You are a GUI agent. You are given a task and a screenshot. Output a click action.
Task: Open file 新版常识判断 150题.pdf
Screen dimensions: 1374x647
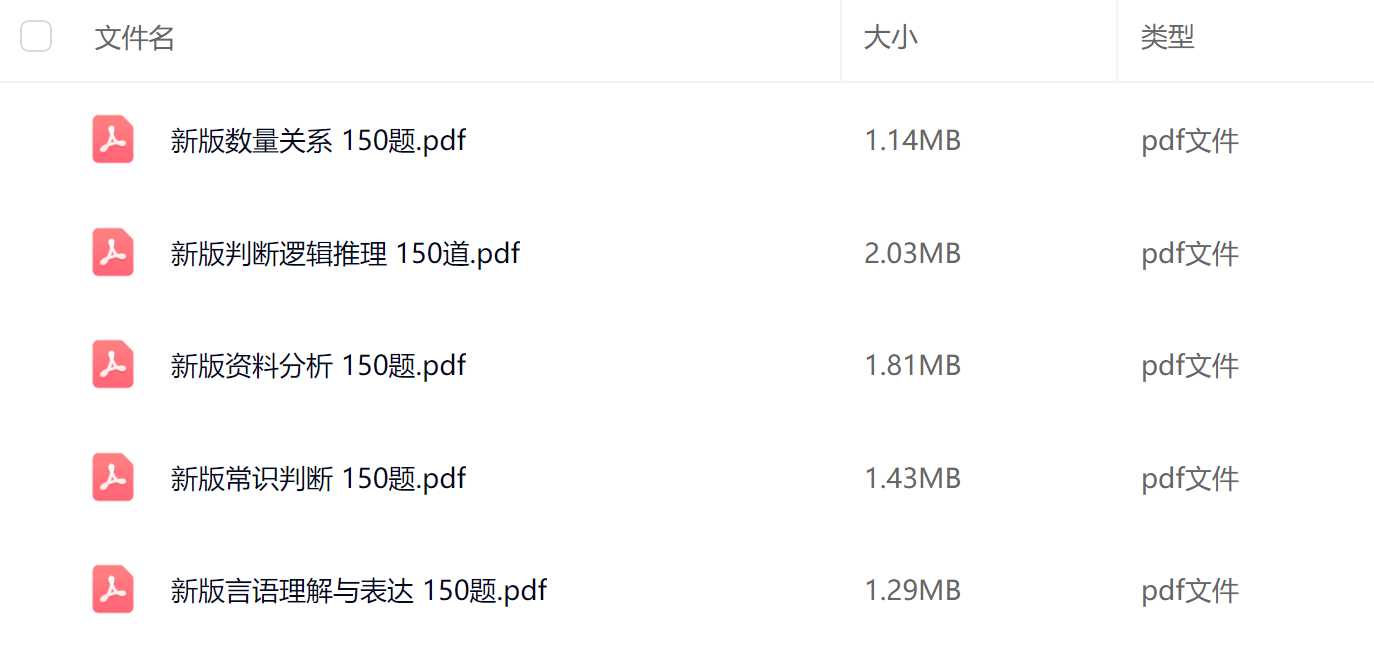coord(318,479)
